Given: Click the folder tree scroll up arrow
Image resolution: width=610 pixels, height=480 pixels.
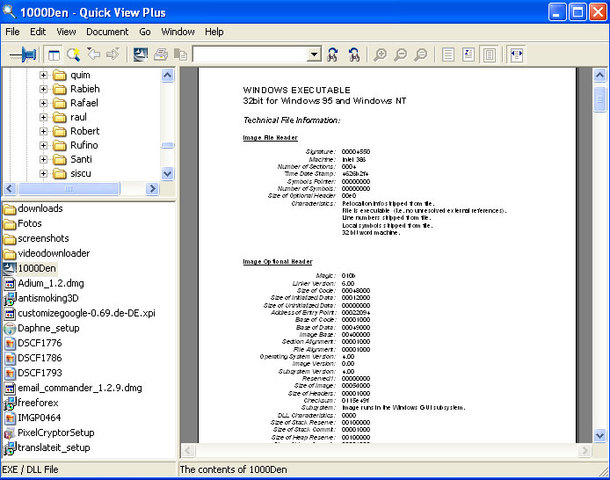Looking at the screenshot, I should coord(167,75).
